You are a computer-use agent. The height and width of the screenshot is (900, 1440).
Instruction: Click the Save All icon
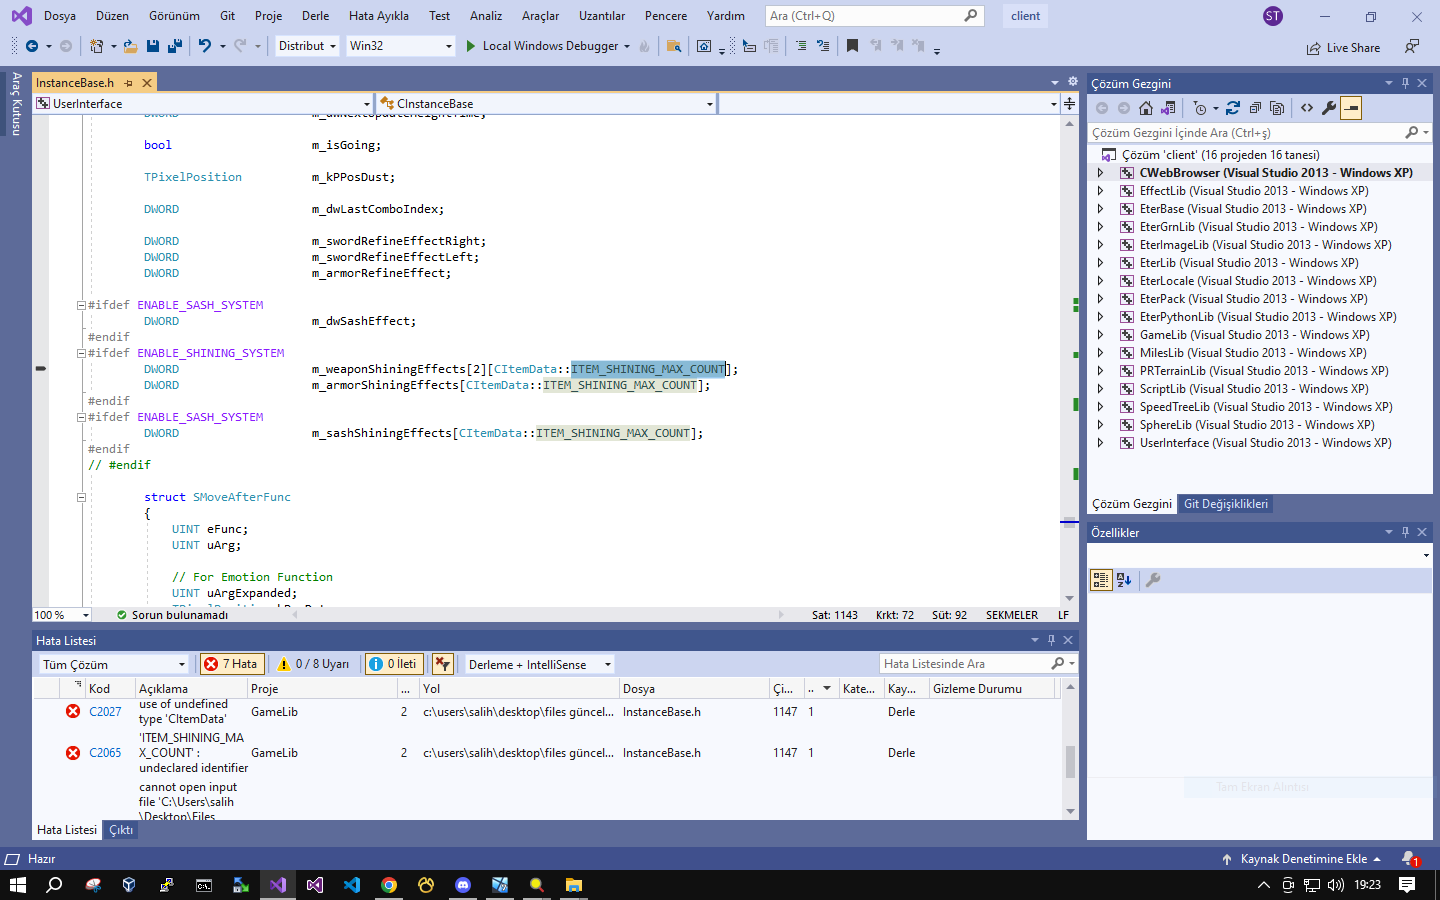175,46
